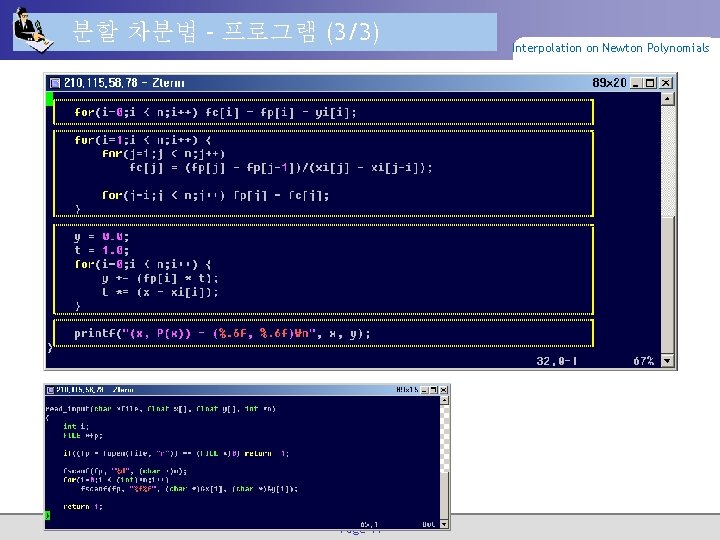Image resolution: width=720 pixels, height=540 pixels.
Task: Click the green cursor block in top Zterm window
Action: click(x=50, y=99)
